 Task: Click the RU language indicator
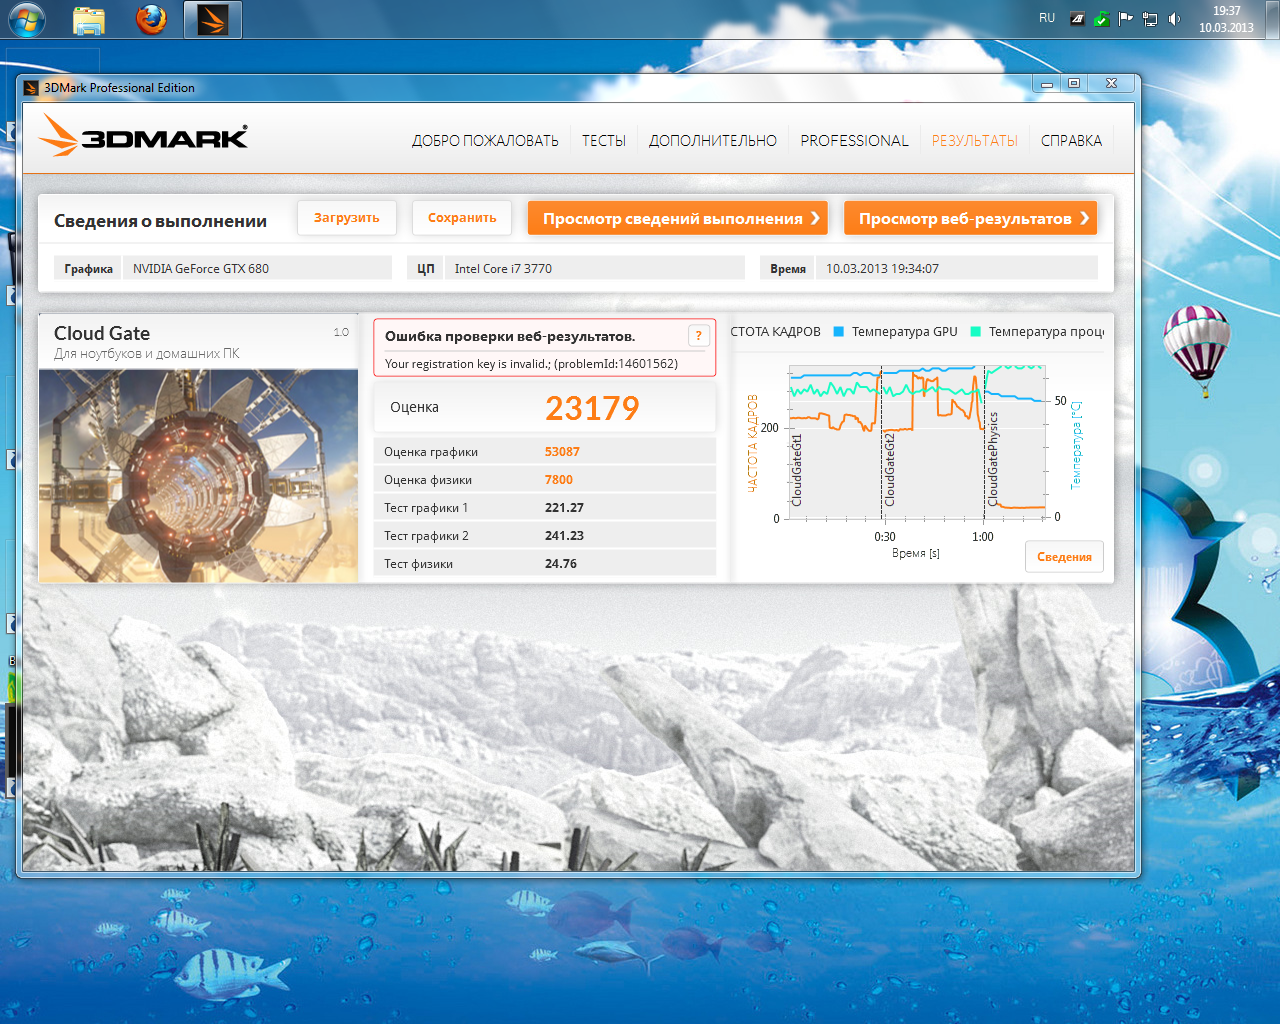(x=1047, y=18)
